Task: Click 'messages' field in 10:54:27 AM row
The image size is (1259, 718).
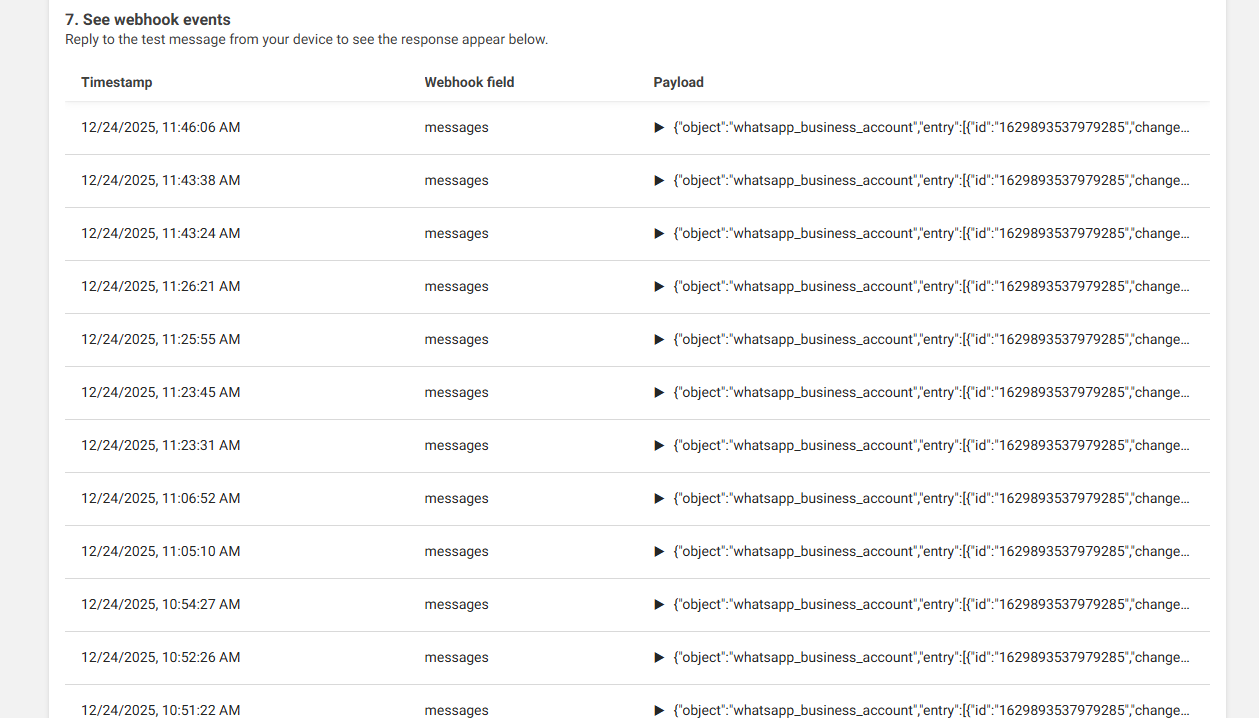Action: click(456, 605)
